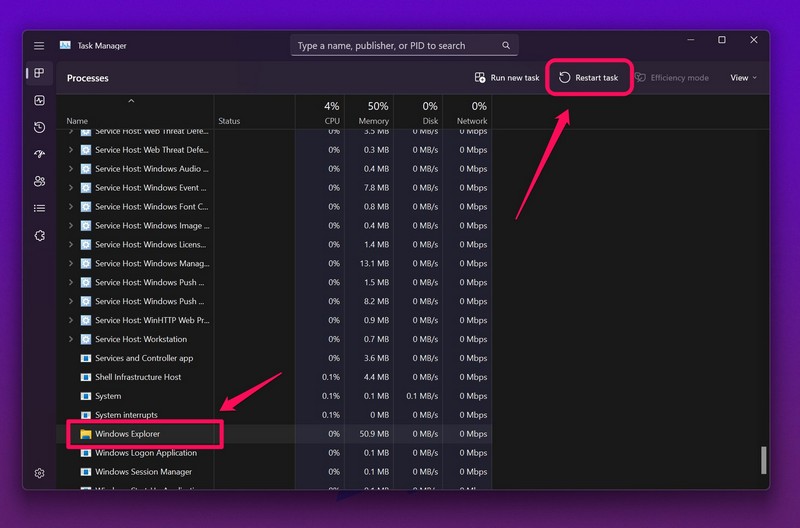Expand Service Host: Windows Font Cache entry

coord(71,207)
